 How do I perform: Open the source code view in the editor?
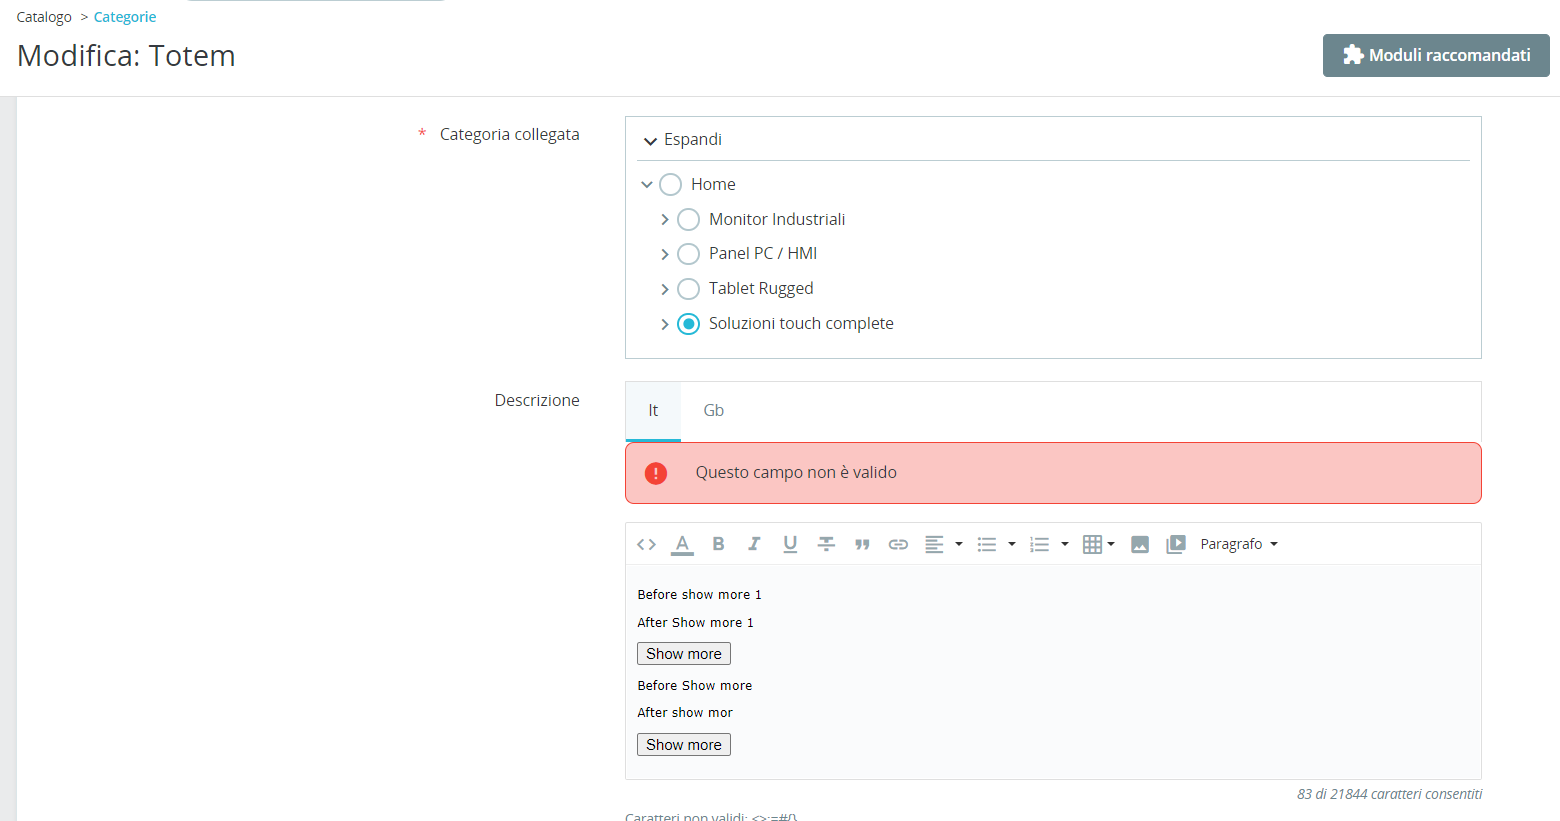pyautogui.click(x=646, y=544)
